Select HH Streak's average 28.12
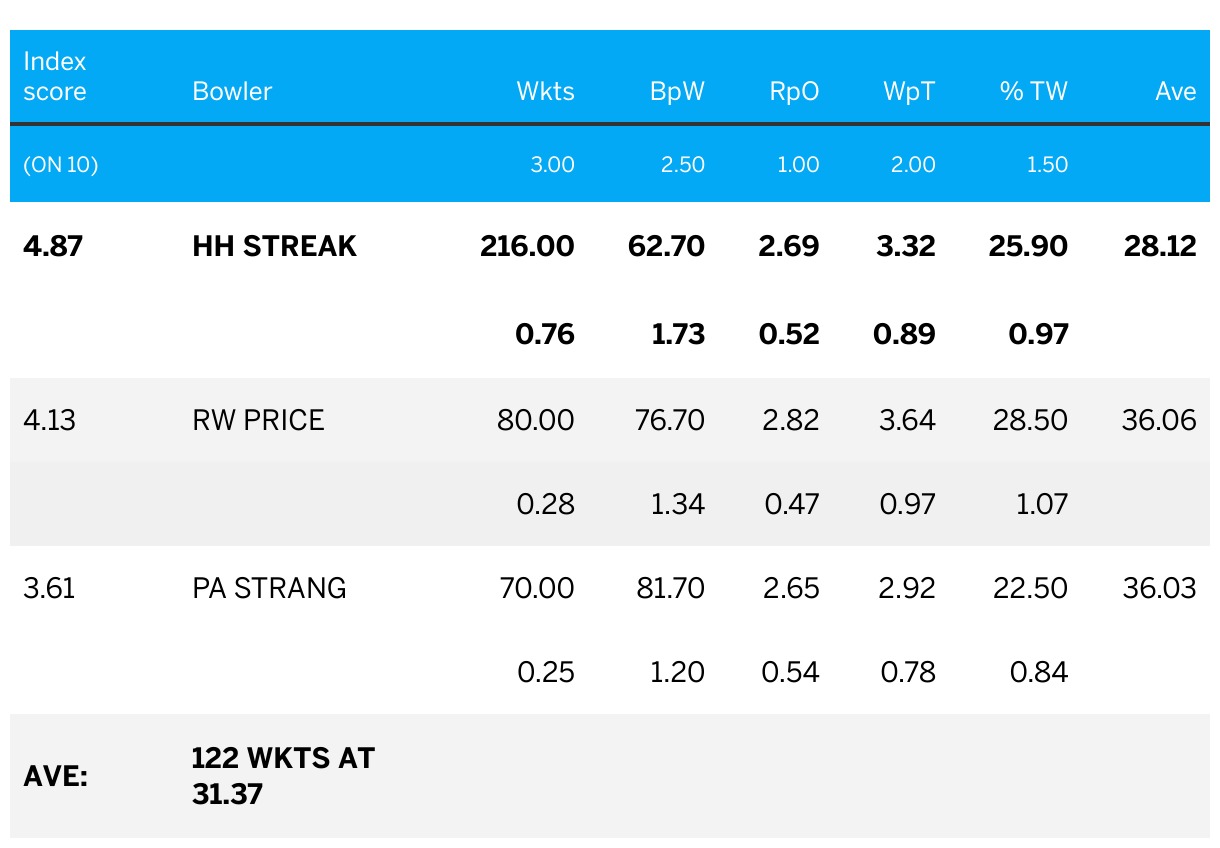Screen dimensions: 1220x848 pos(1160,247)
